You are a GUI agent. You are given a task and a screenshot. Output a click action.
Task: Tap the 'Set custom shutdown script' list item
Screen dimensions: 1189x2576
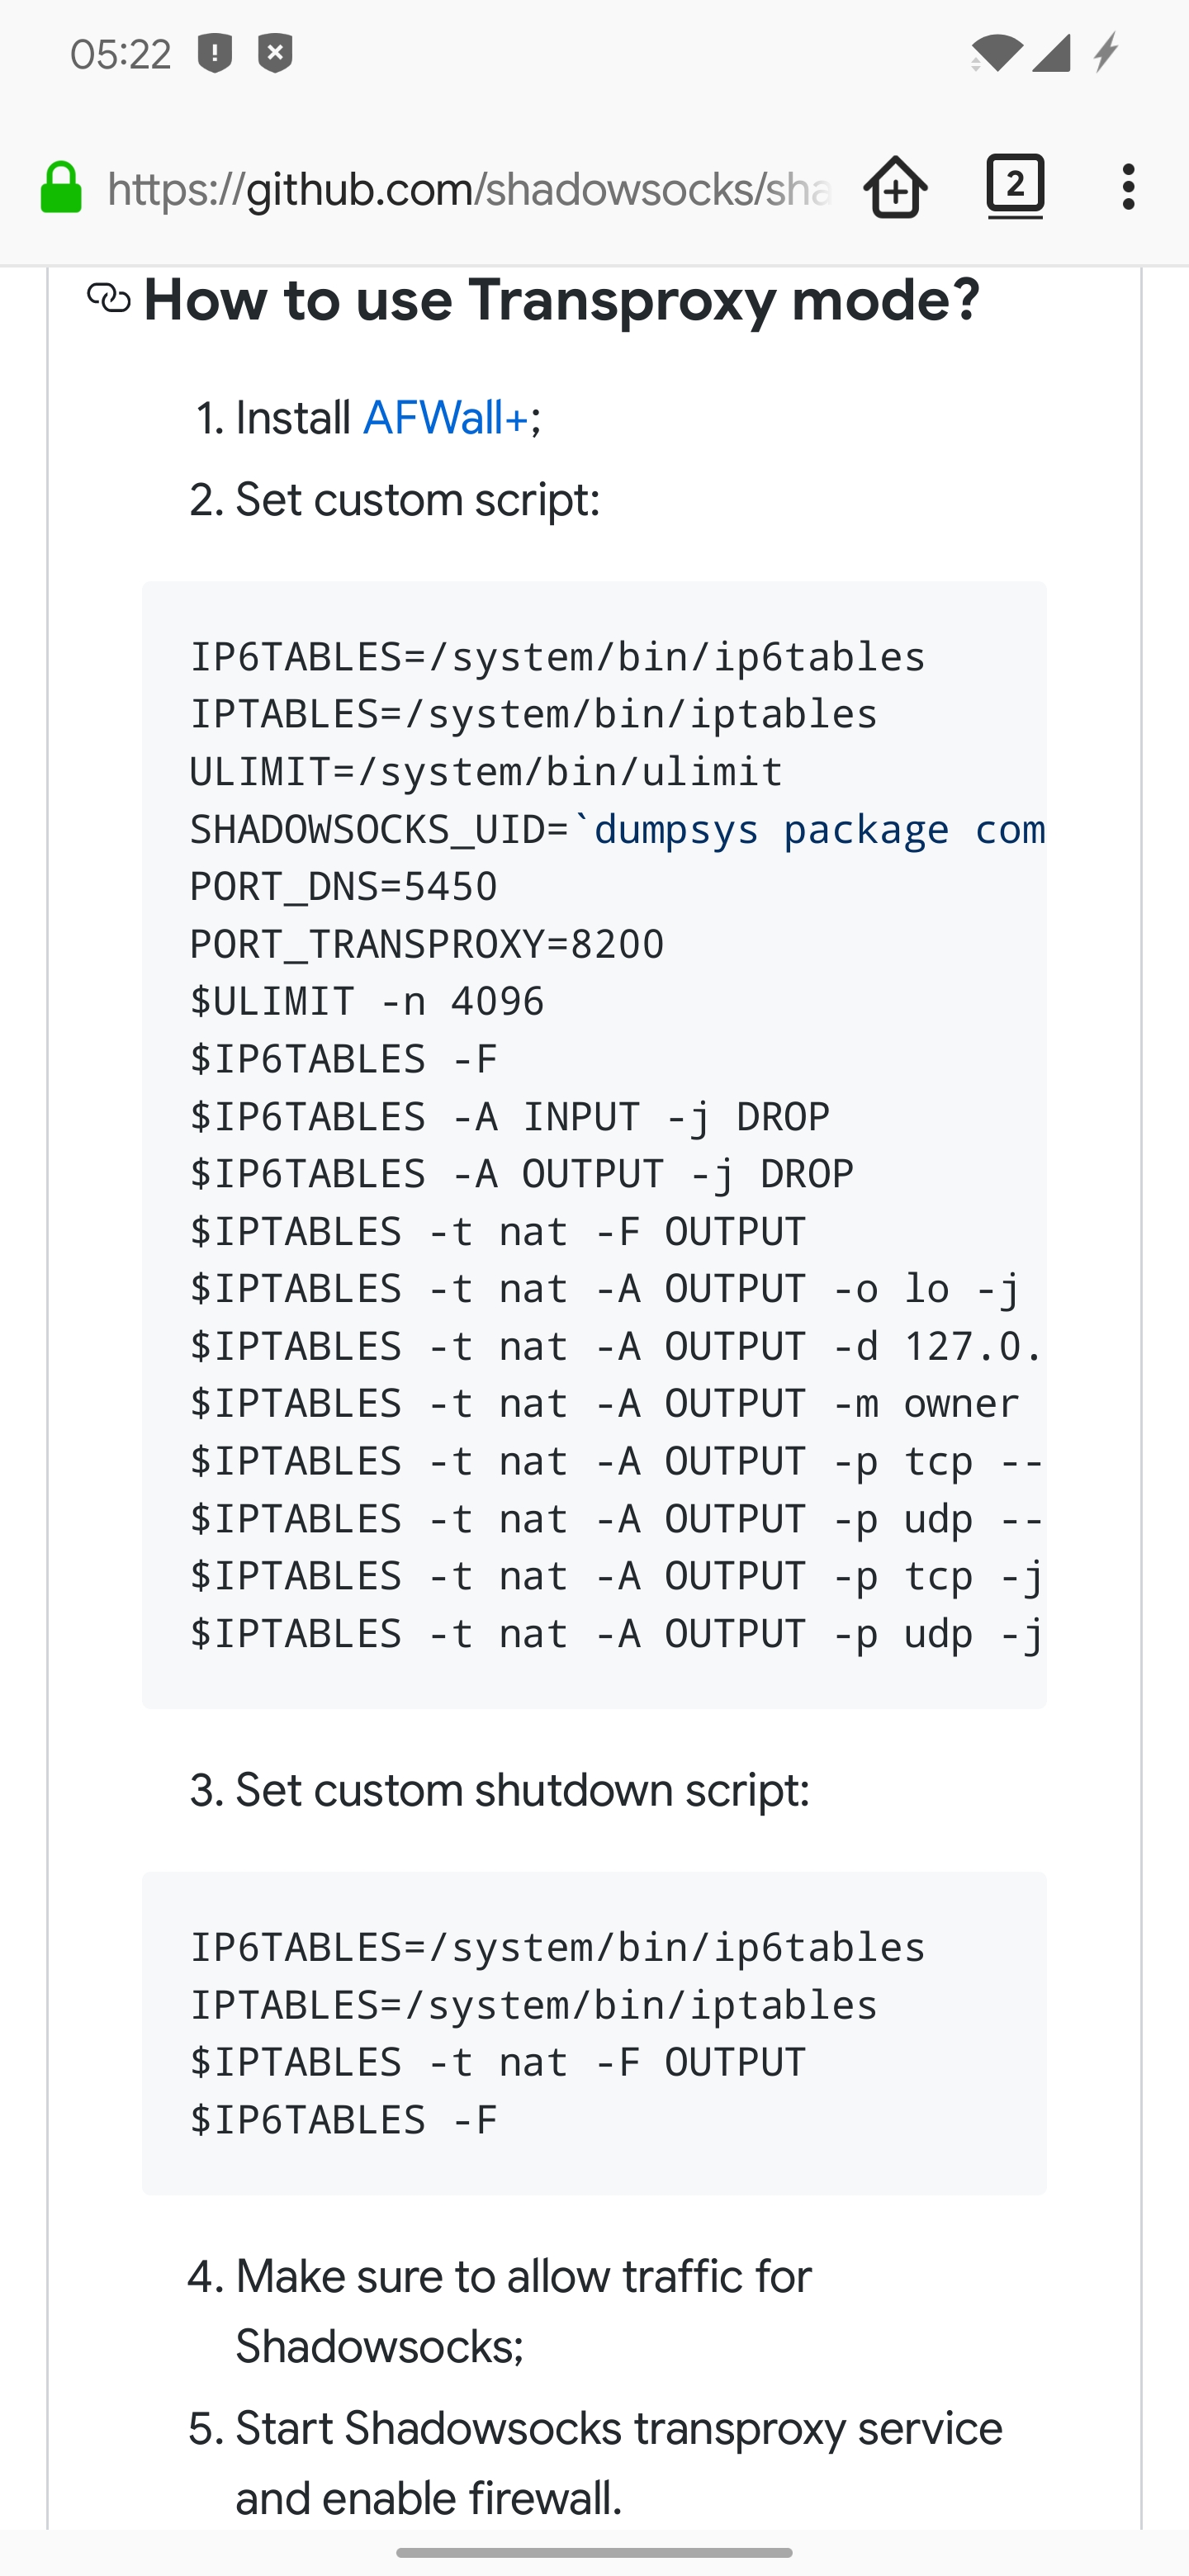click(500, 1788)
